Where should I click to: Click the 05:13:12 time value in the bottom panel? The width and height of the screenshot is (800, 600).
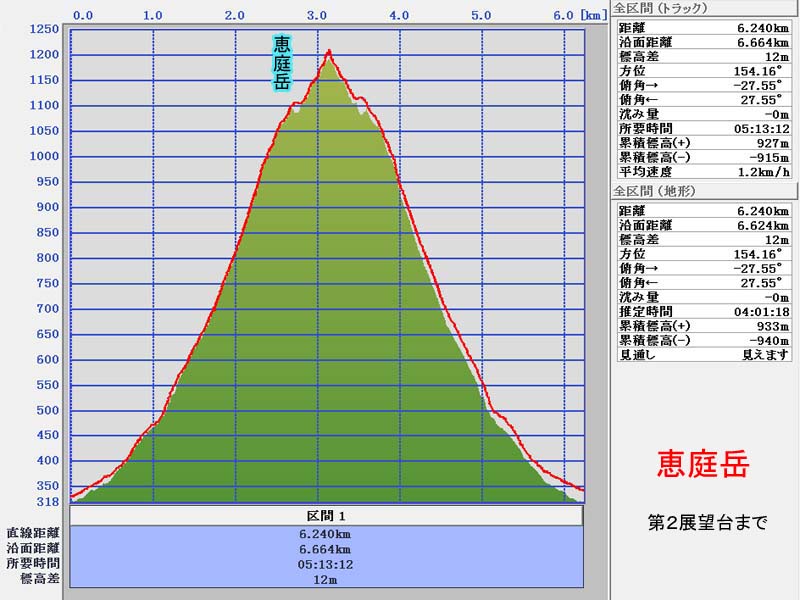(x=326, y=564)
